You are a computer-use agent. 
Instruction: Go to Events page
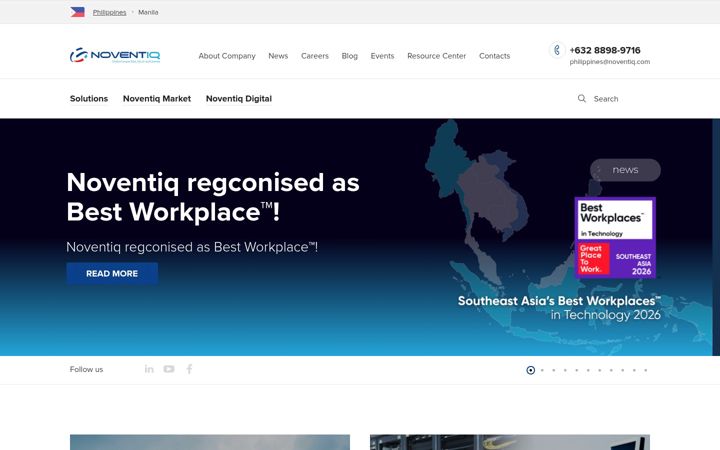point(382,56)
